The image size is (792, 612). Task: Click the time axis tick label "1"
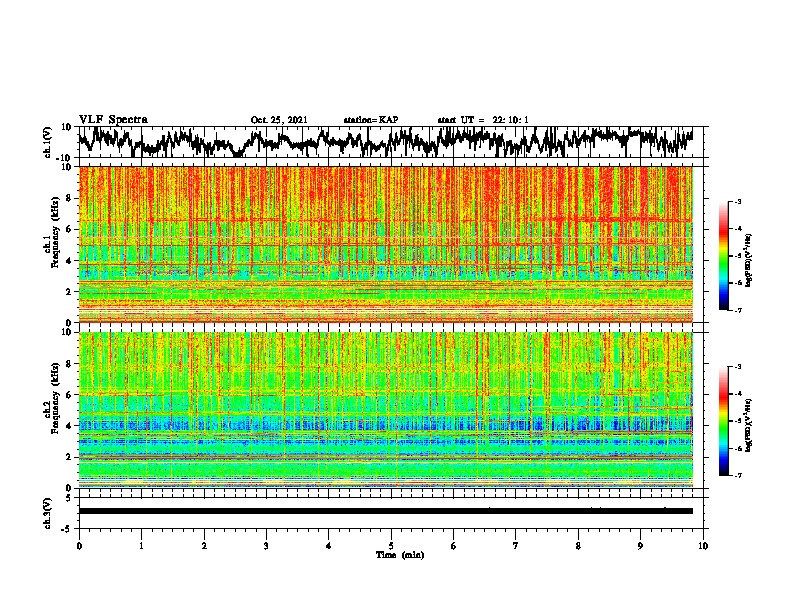tap(141, 546)
